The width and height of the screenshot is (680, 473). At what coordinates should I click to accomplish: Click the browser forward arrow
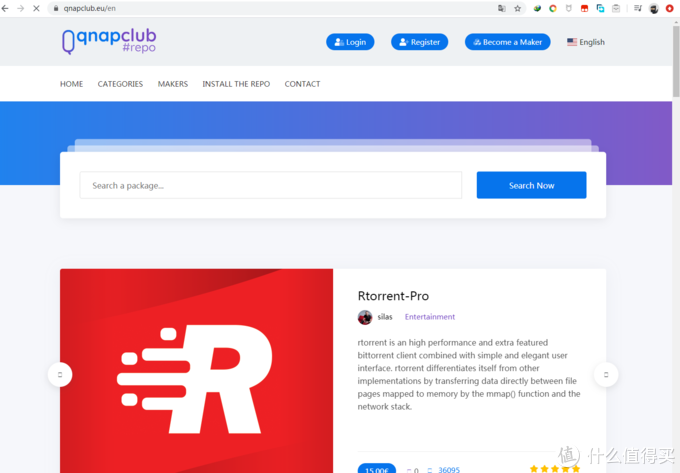(20, 8)
